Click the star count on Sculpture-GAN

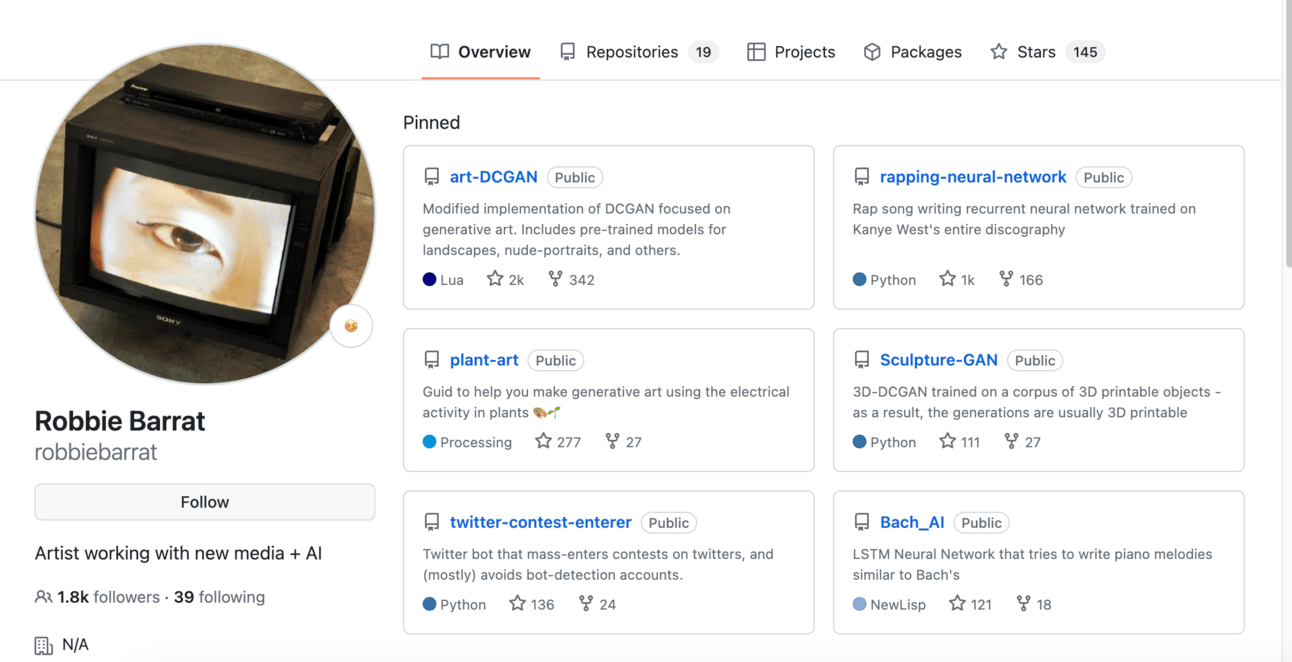(969, 442)
